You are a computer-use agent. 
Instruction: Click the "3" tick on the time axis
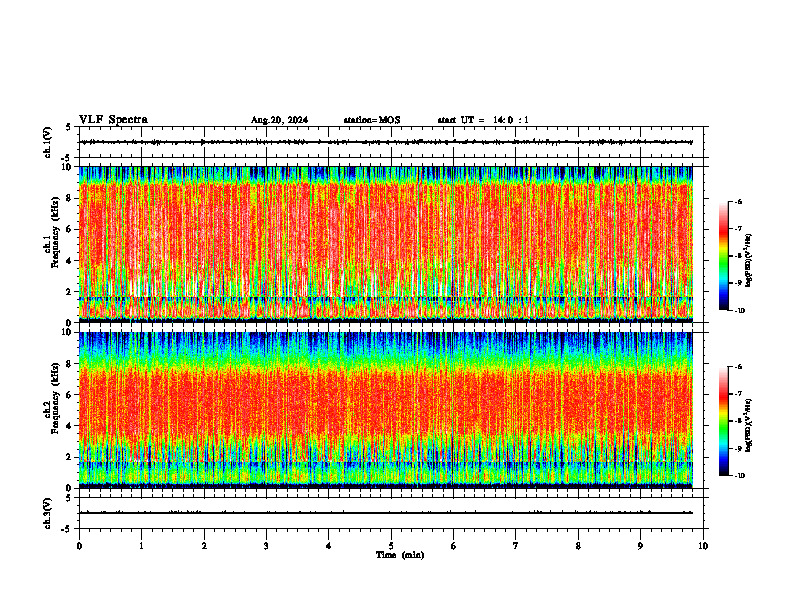266,546
